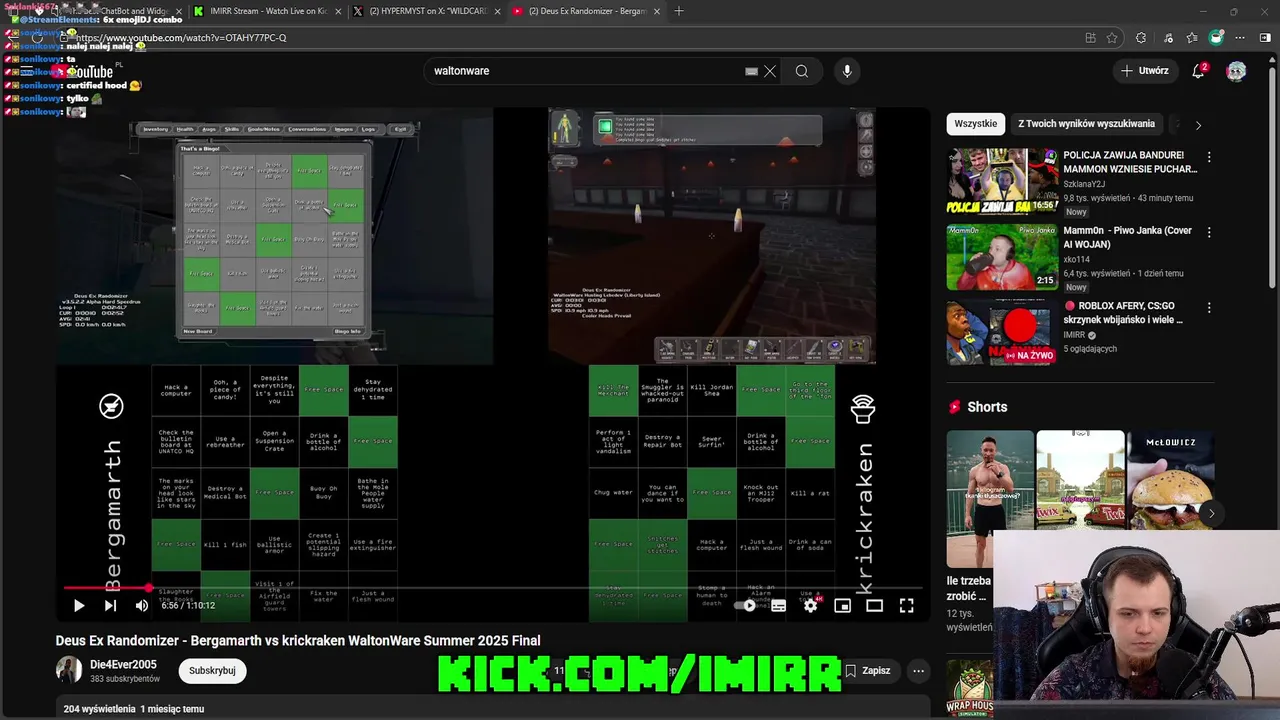
Task: Click Die4Ever2005 channel avatar
Action: point(69,670)
